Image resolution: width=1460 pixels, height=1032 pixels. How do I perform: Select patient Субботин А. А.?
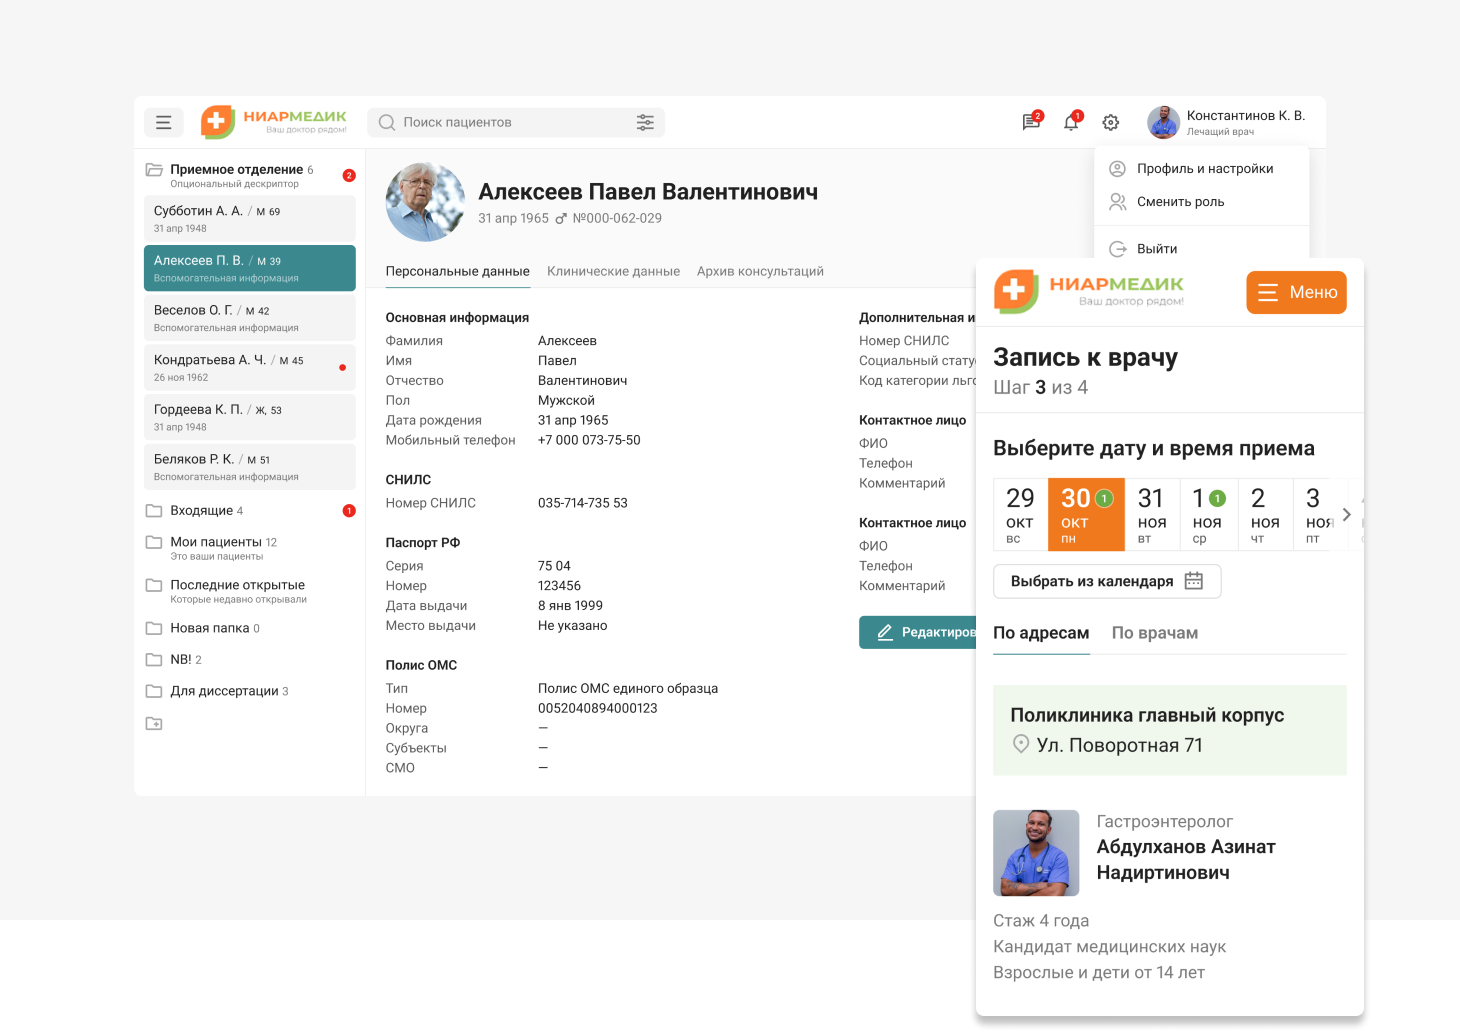[250, 218]
